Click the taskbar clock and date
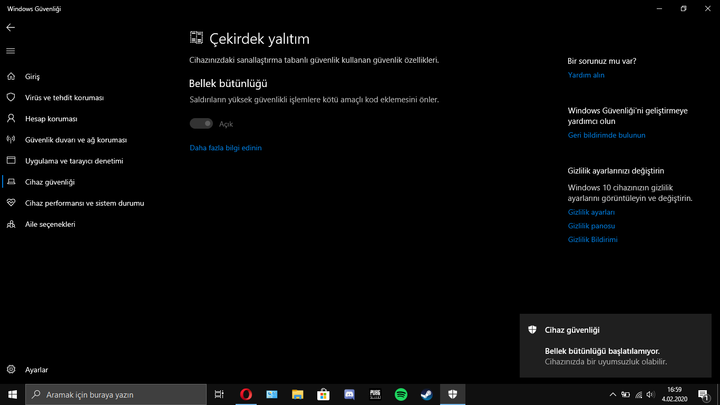 coord(675,394)
